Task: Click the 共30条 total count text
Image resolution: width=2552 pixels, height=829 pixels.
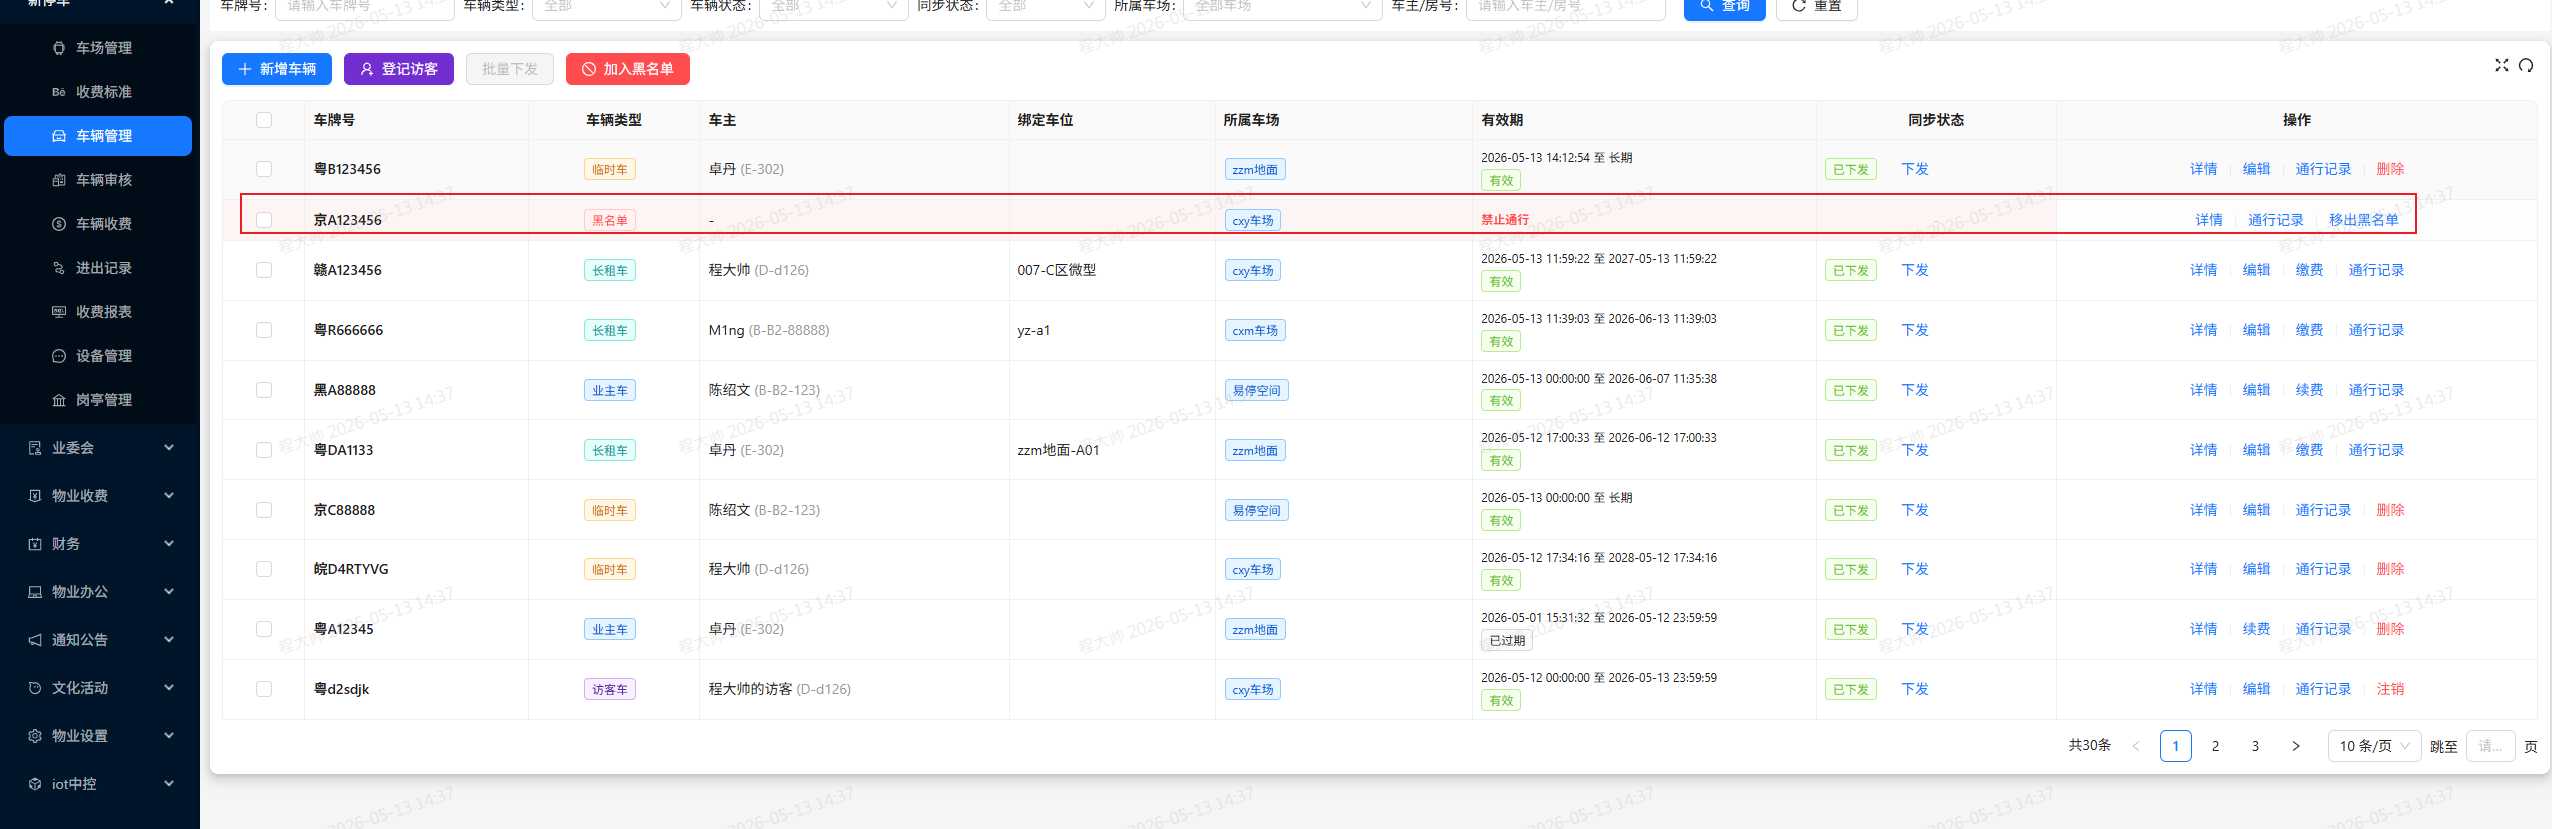Action: click(x=2090, y=745)
